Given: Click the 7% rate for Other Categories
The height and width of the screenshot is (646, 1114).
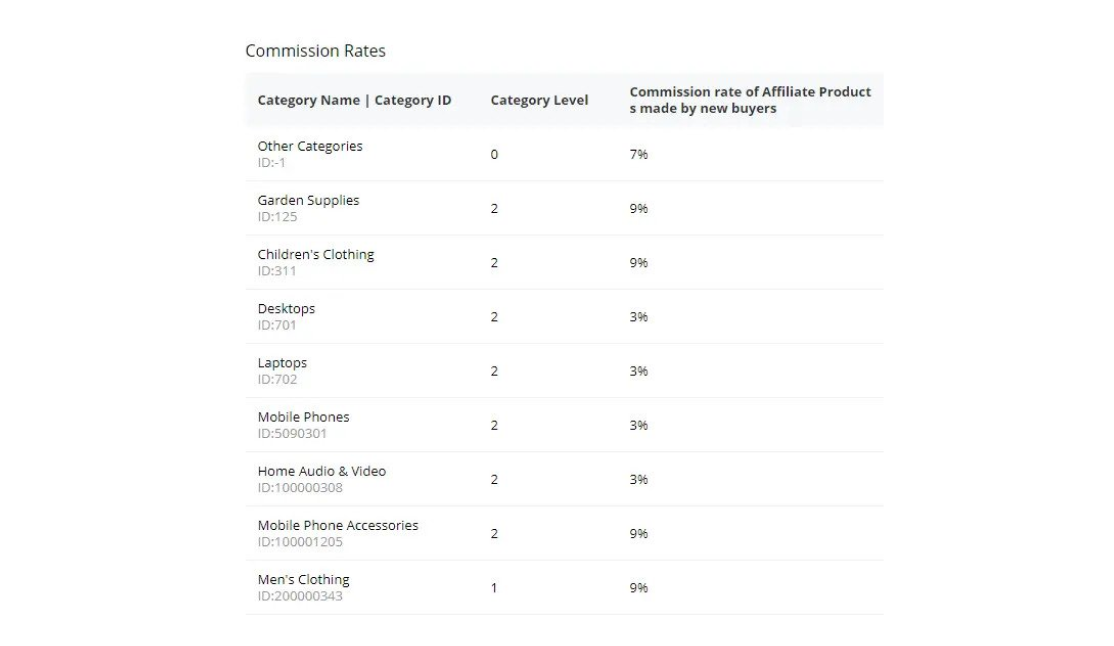Looking at the screenshot, I should coord(638,154).
